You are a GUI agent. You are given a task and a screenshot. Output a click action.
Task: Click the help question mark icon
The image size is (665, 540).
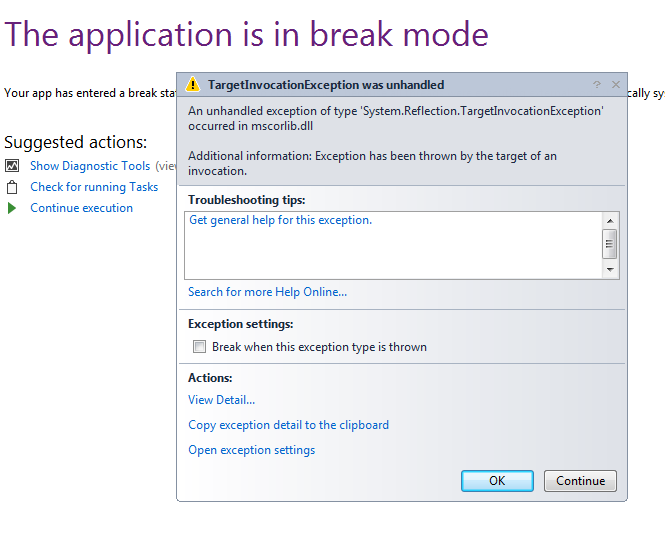click(597, 85)
